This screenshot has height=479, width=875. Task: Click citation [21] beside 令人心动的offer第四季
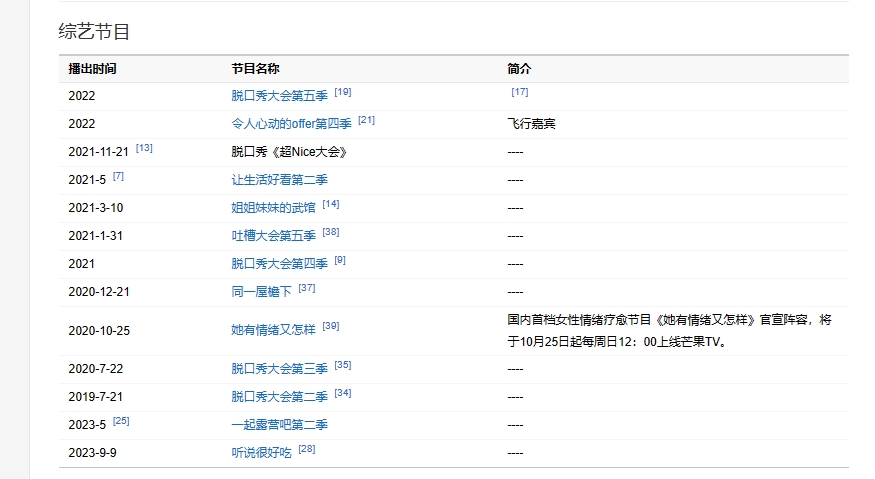coord(367,120)
